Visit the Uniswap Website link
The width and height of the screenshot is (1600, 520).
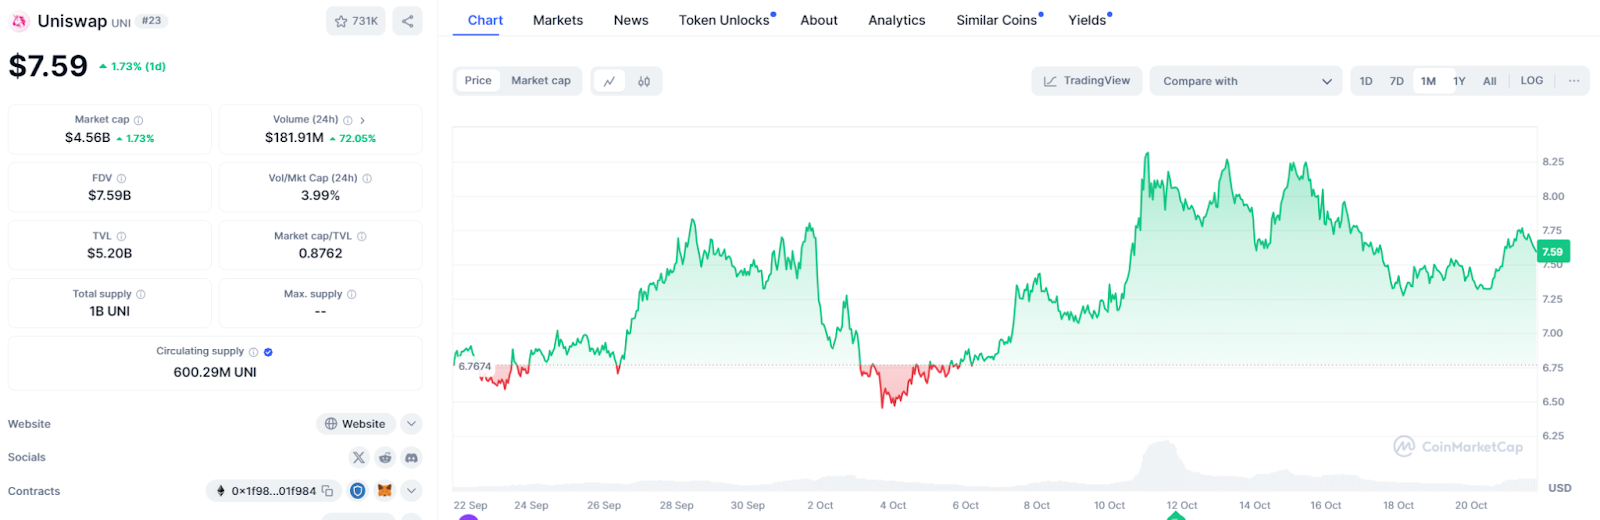click(x=355, y=424)
